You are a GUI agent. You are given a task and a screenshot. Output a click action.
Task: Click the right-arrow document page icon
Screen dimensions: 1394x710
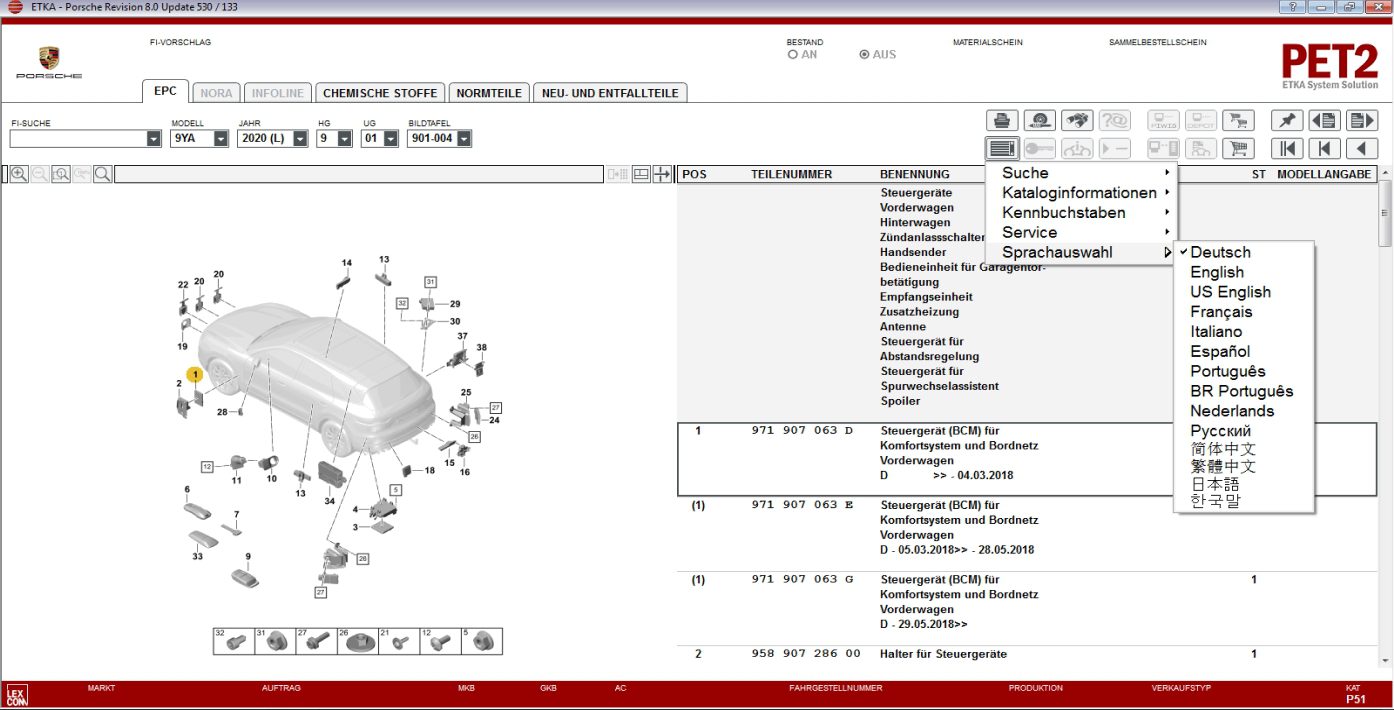tap(1362, 121)
